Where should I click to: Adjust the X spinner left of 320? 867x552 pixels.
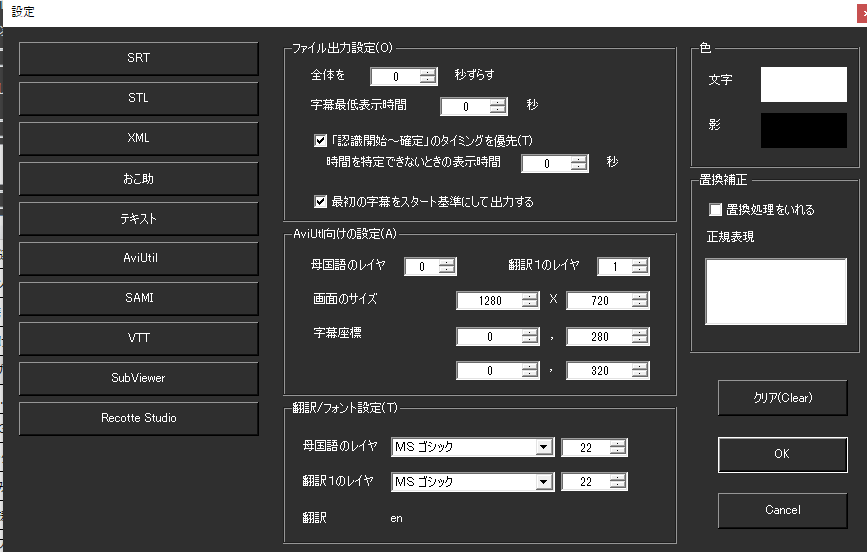530,371
